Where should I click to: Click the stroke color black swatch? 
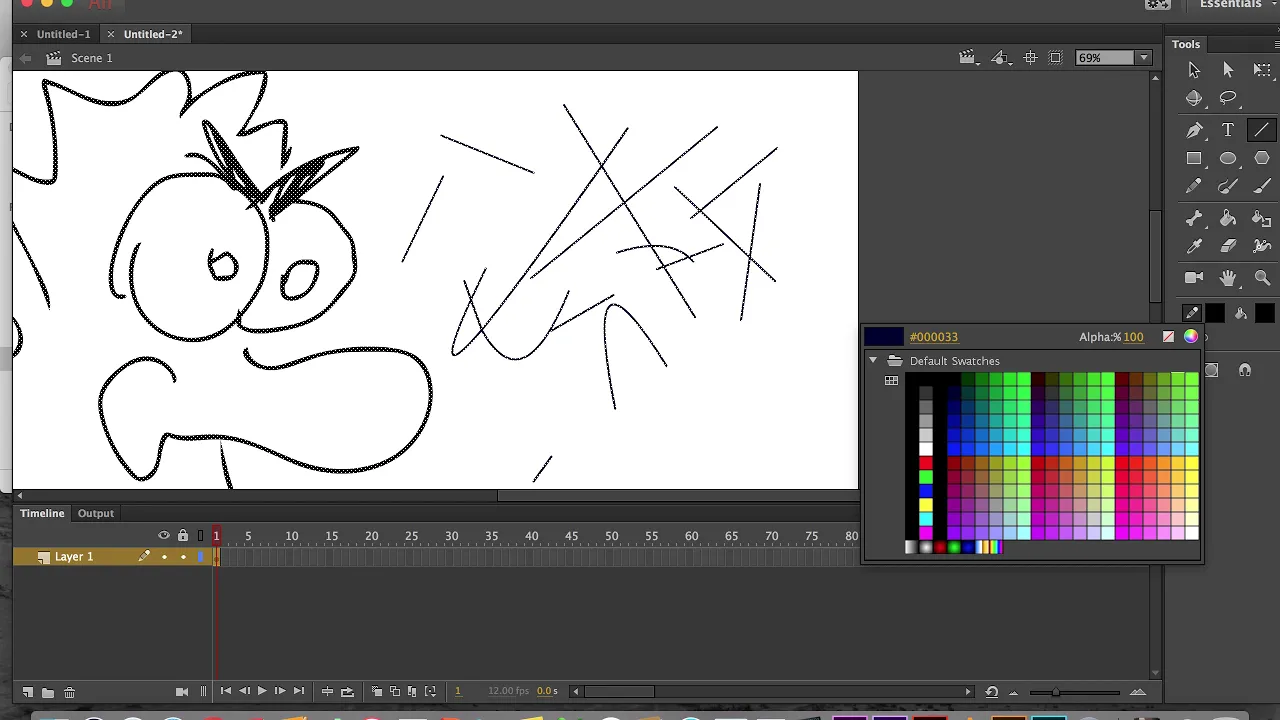(1214, 314)
